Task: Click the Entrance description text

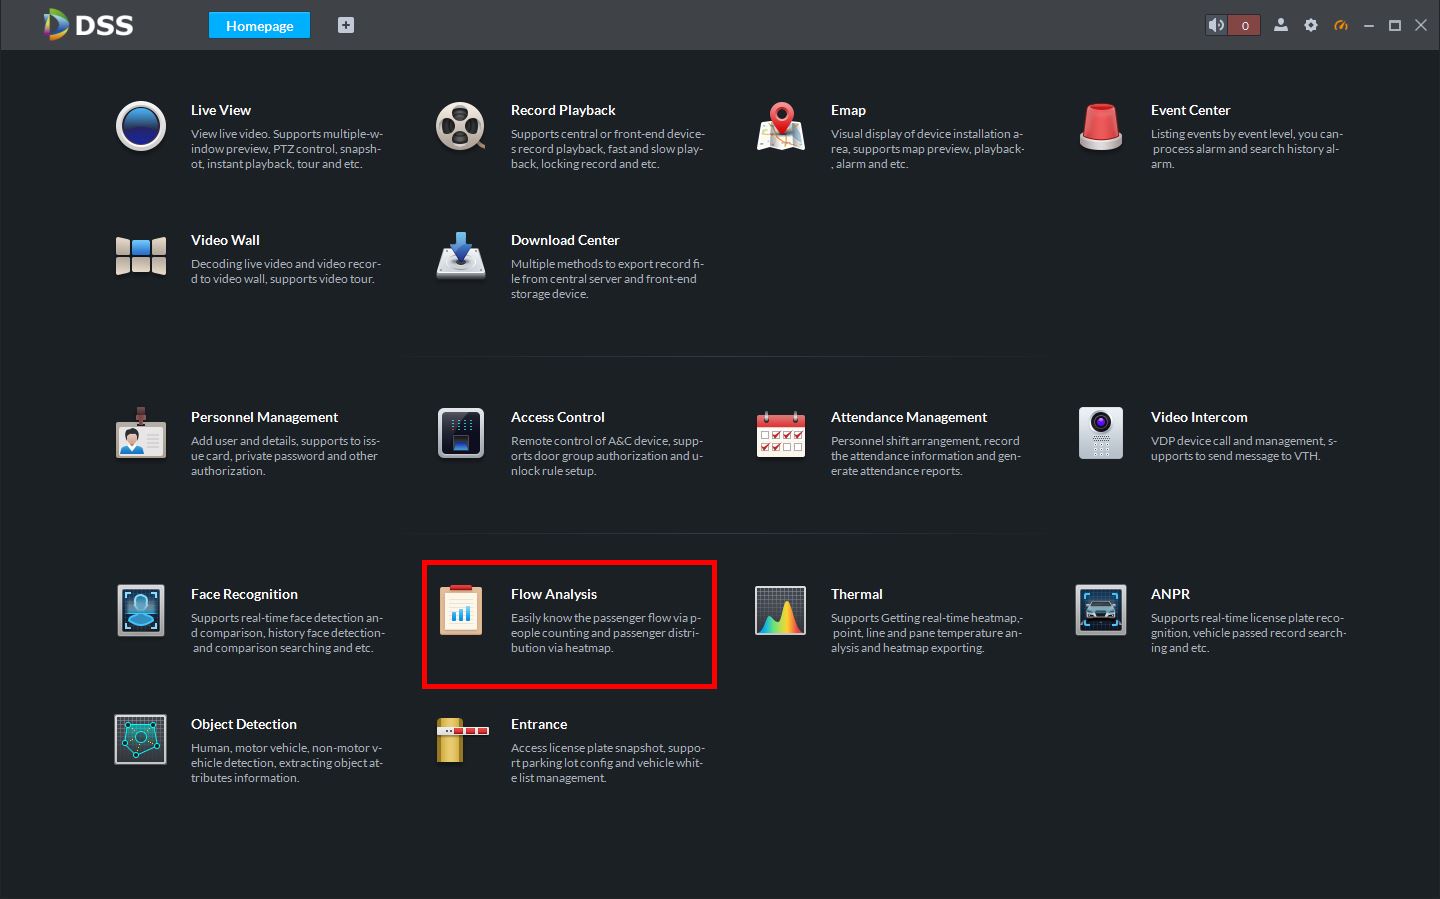Action: click(x=608, y=763)
